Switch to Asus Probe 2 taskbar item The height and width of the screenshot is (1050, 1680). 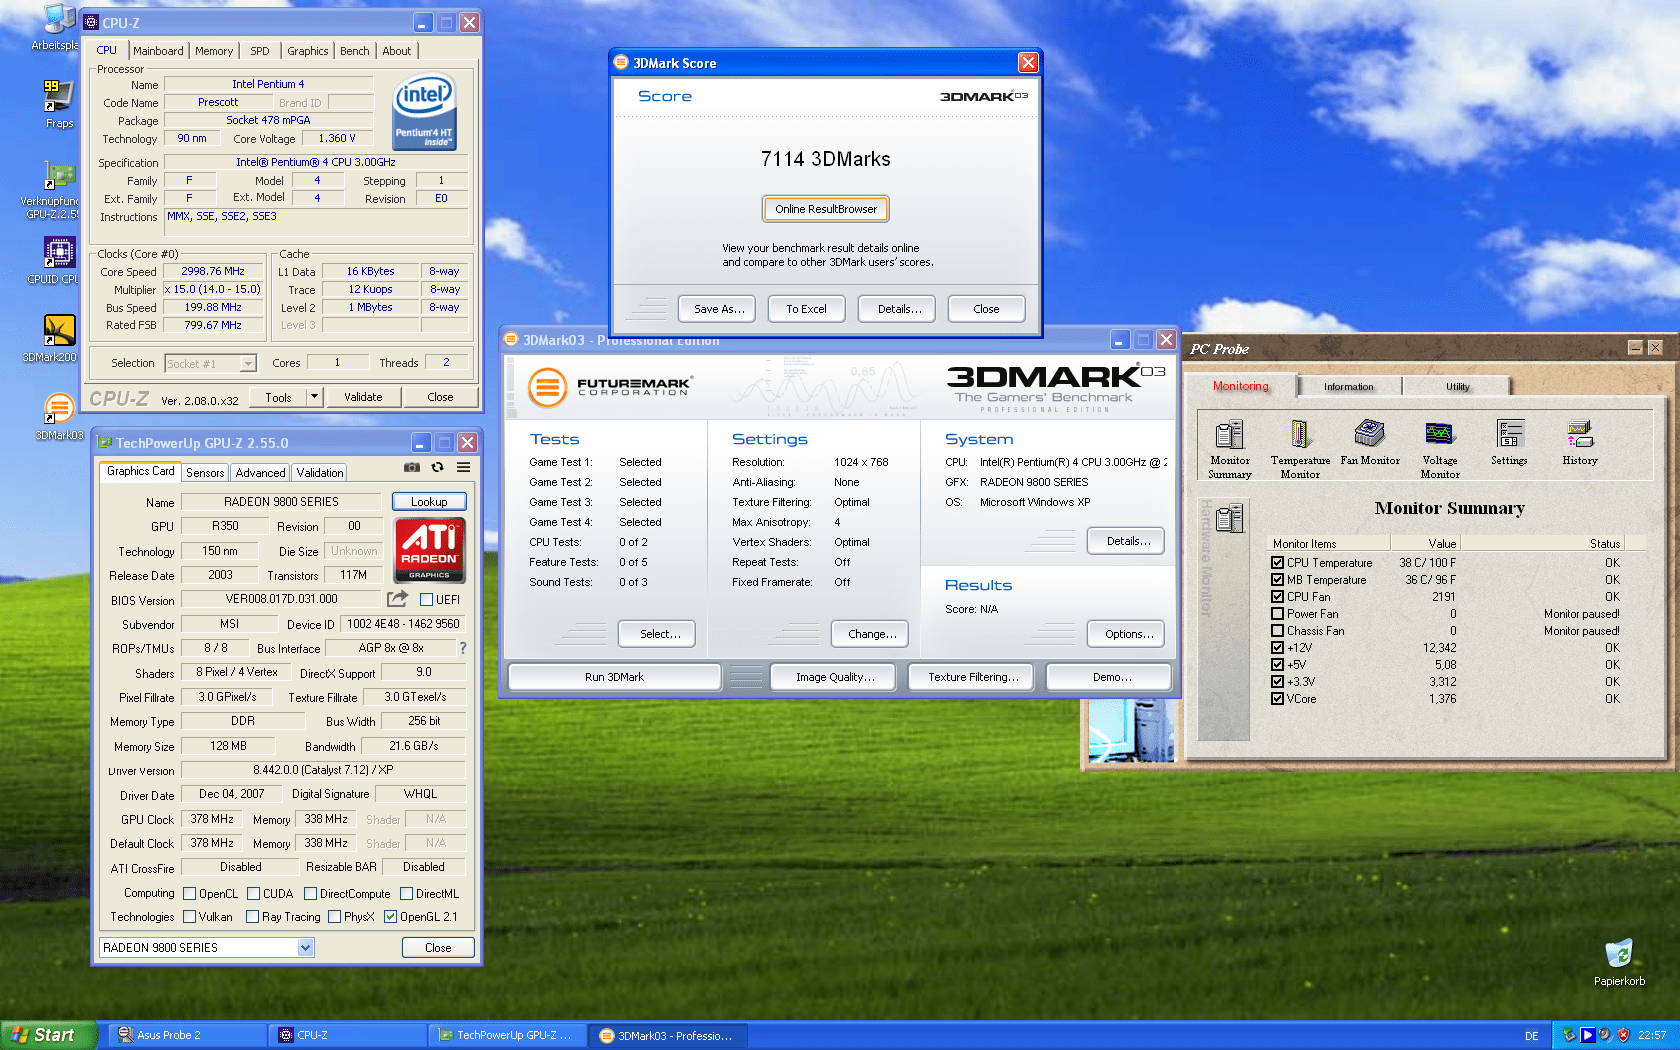(x=187, y=1035)
